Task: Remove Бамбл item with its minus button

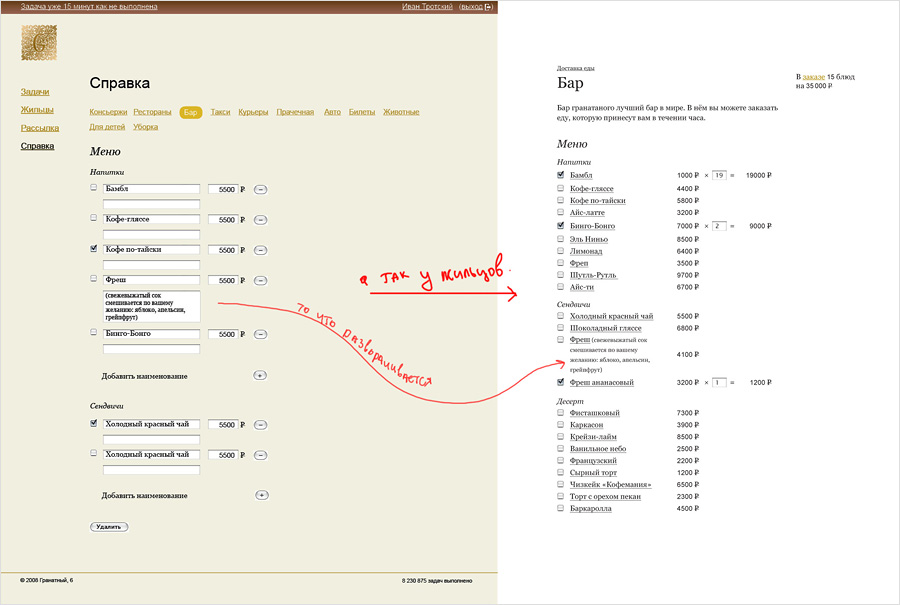Action: pyautogui.click(x=260, y=189)
